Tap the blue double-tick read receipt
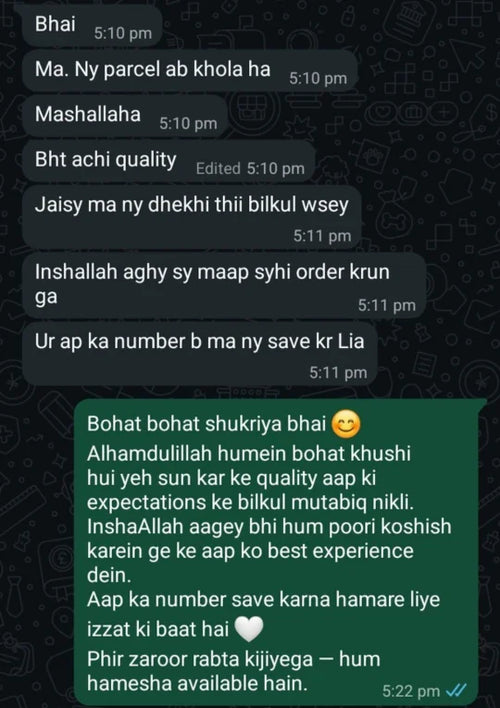500x708 pixels. coord(455,690)
